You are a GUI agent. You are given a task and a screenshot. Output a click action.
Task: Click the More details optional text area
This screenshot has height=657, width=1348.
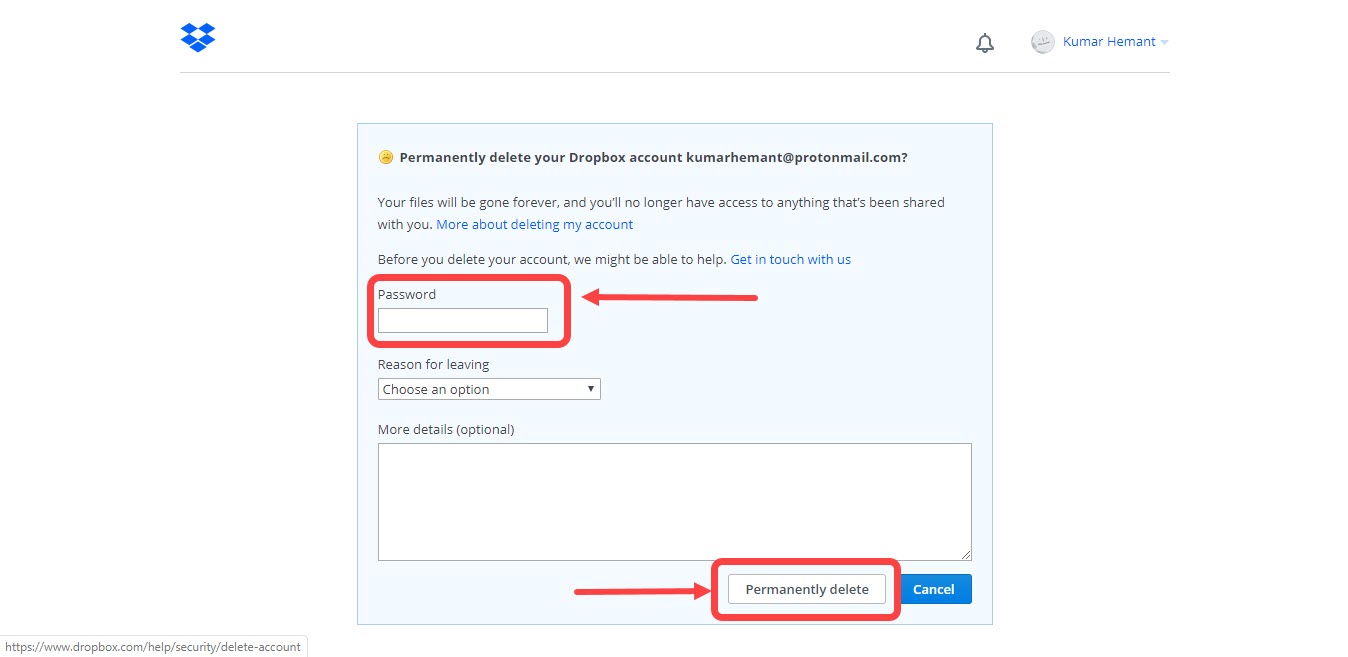tap(674, 501)
